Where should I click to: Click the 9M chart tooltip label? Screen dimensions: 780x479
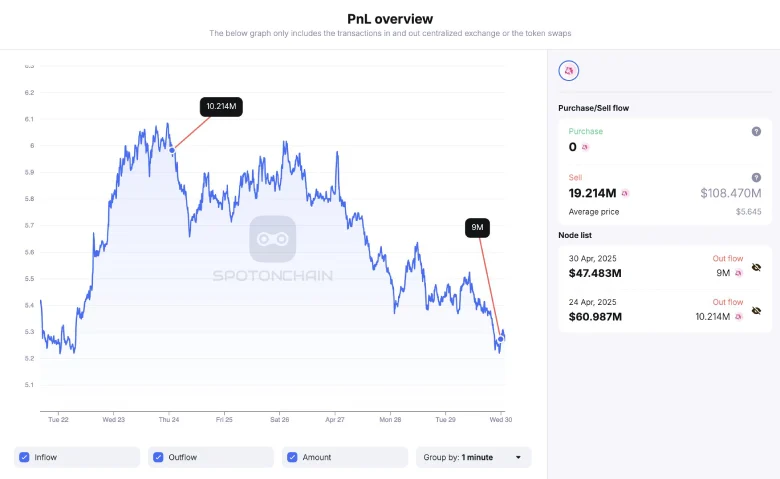tap(477, 227)
